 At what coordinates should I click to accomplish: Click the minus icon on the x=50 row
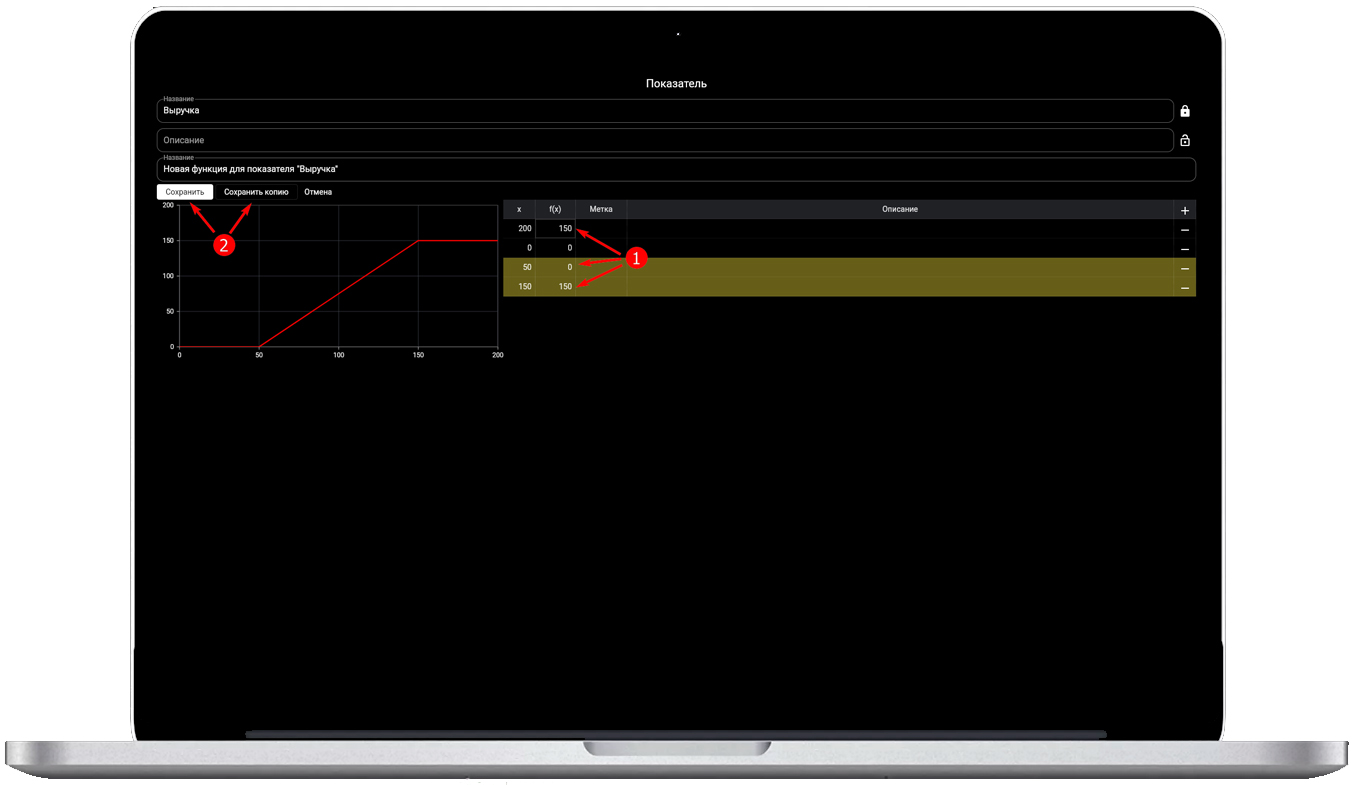click(x=1185, y=268)
